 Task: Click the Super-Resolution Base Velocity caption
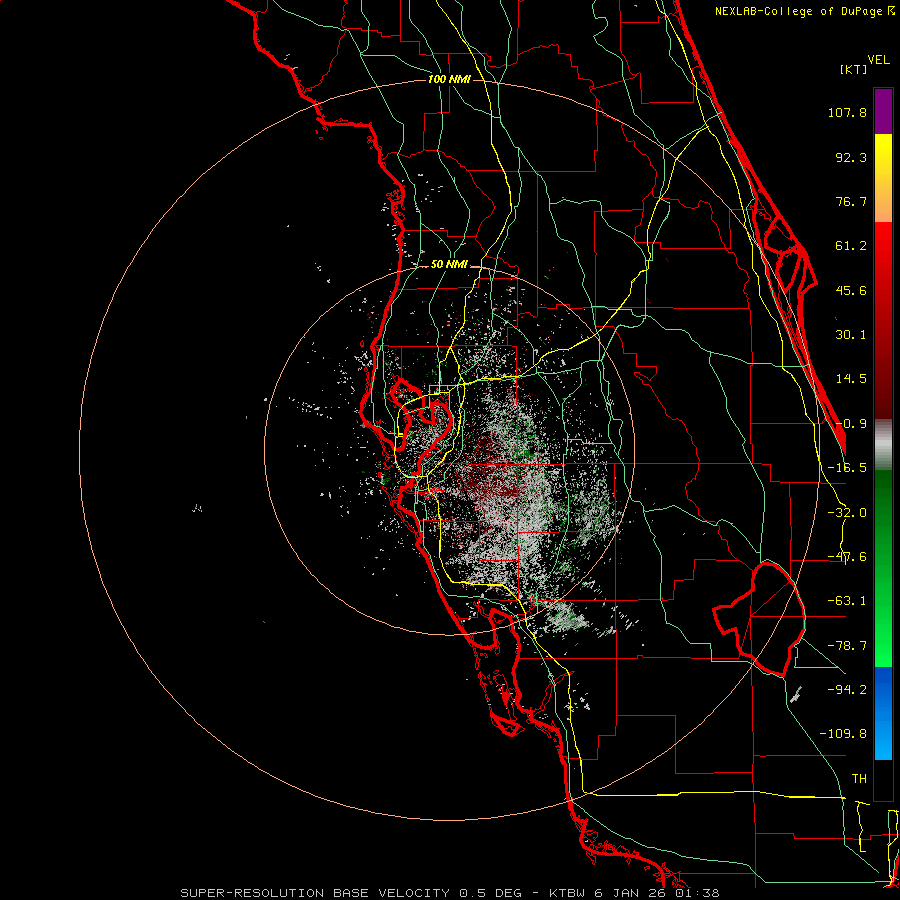(x=449, y=893)
